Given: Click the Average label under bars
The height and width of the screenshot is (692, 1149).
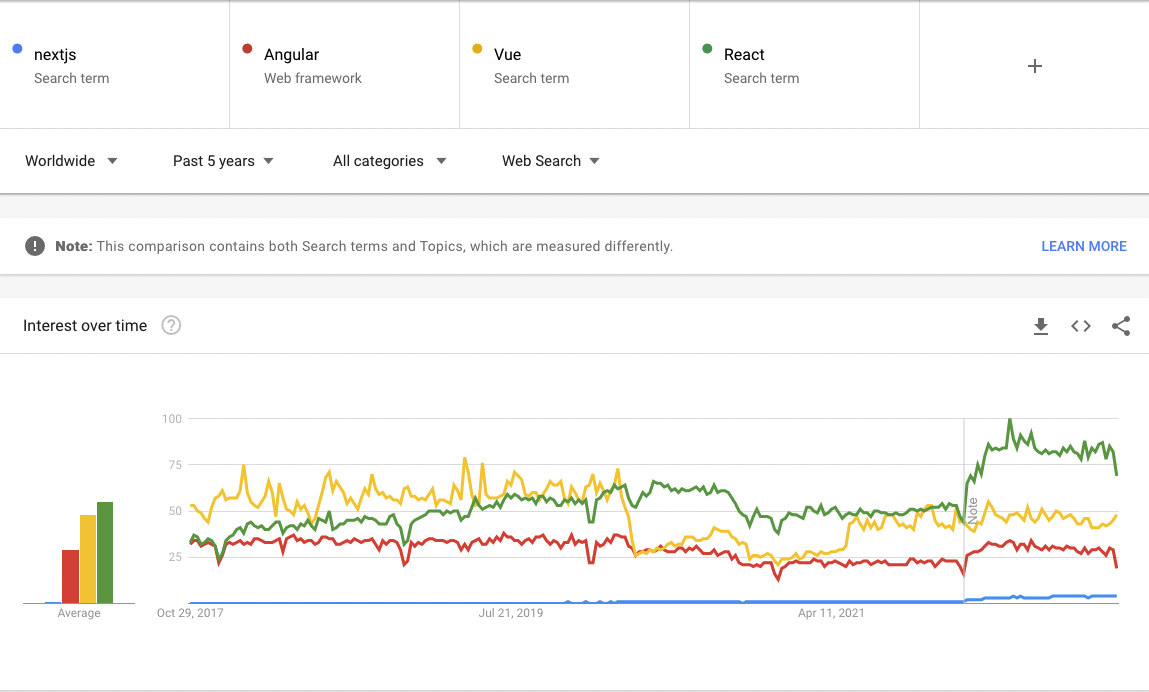Looking at the screenshot, I should coord(79,613).
